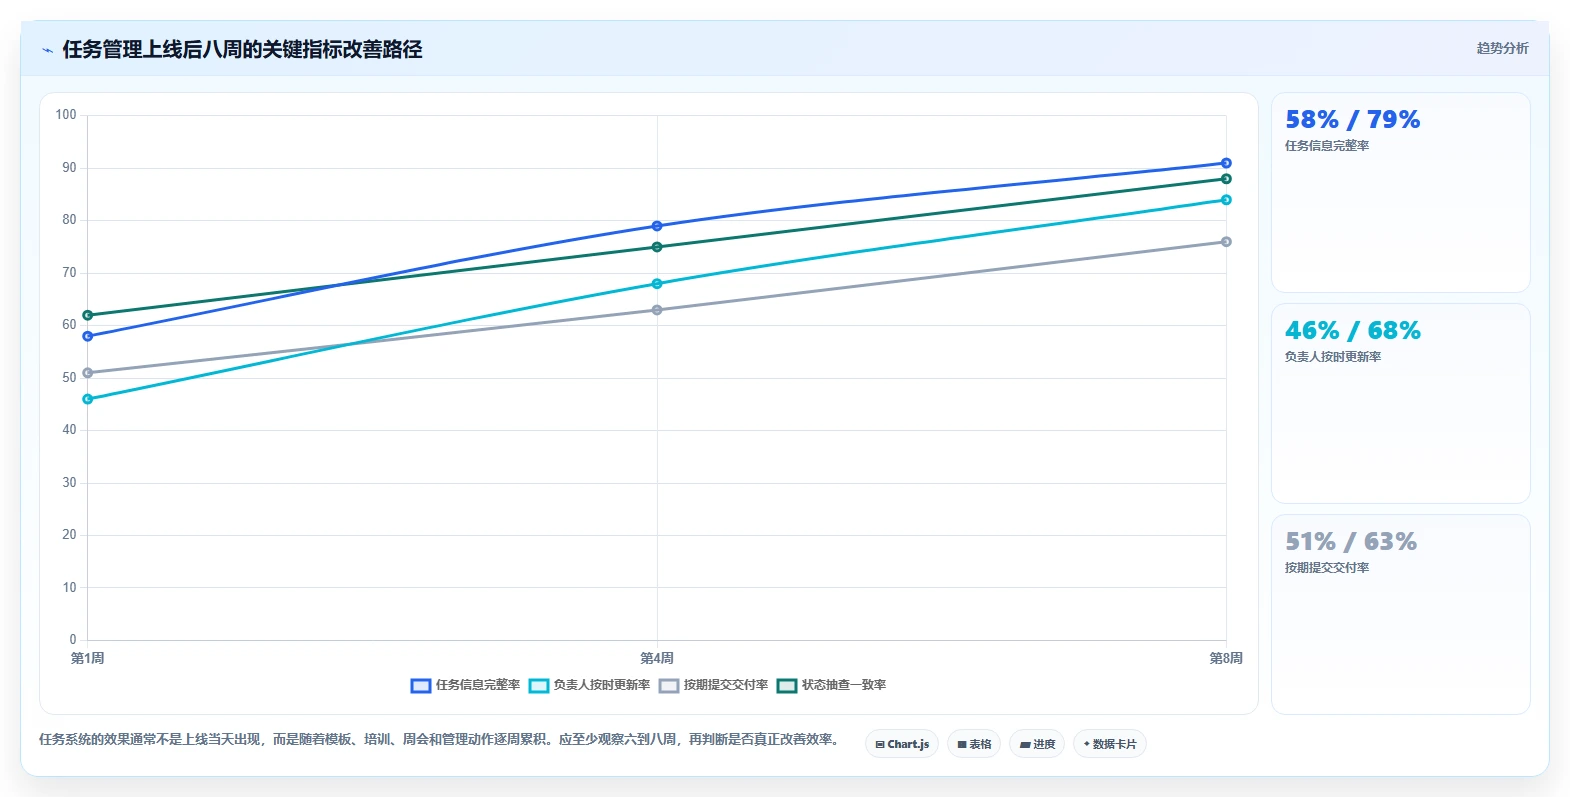This screenshot has width=1570, height=797.
Task: Select the gray 第8周 data point at 76
Action: (1226, 242)
